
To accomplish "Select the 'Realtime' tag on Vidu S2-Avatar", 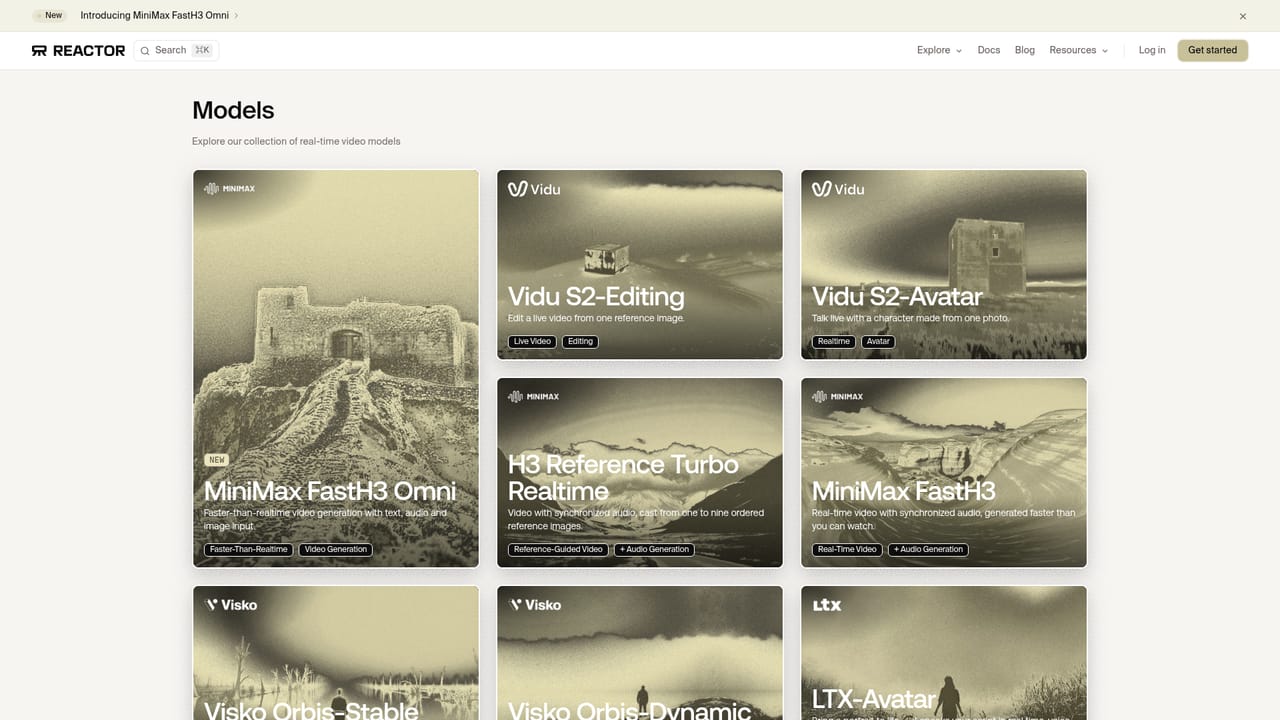I will (834, 341).
